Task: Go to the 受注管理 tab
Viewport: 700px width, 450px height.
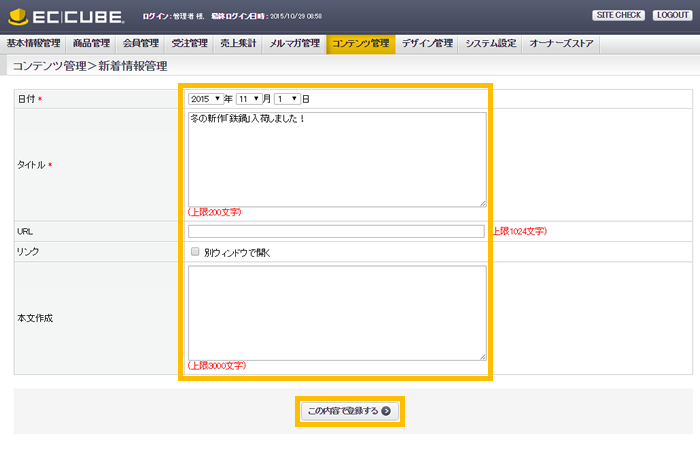Action: [x=189, y=43]
